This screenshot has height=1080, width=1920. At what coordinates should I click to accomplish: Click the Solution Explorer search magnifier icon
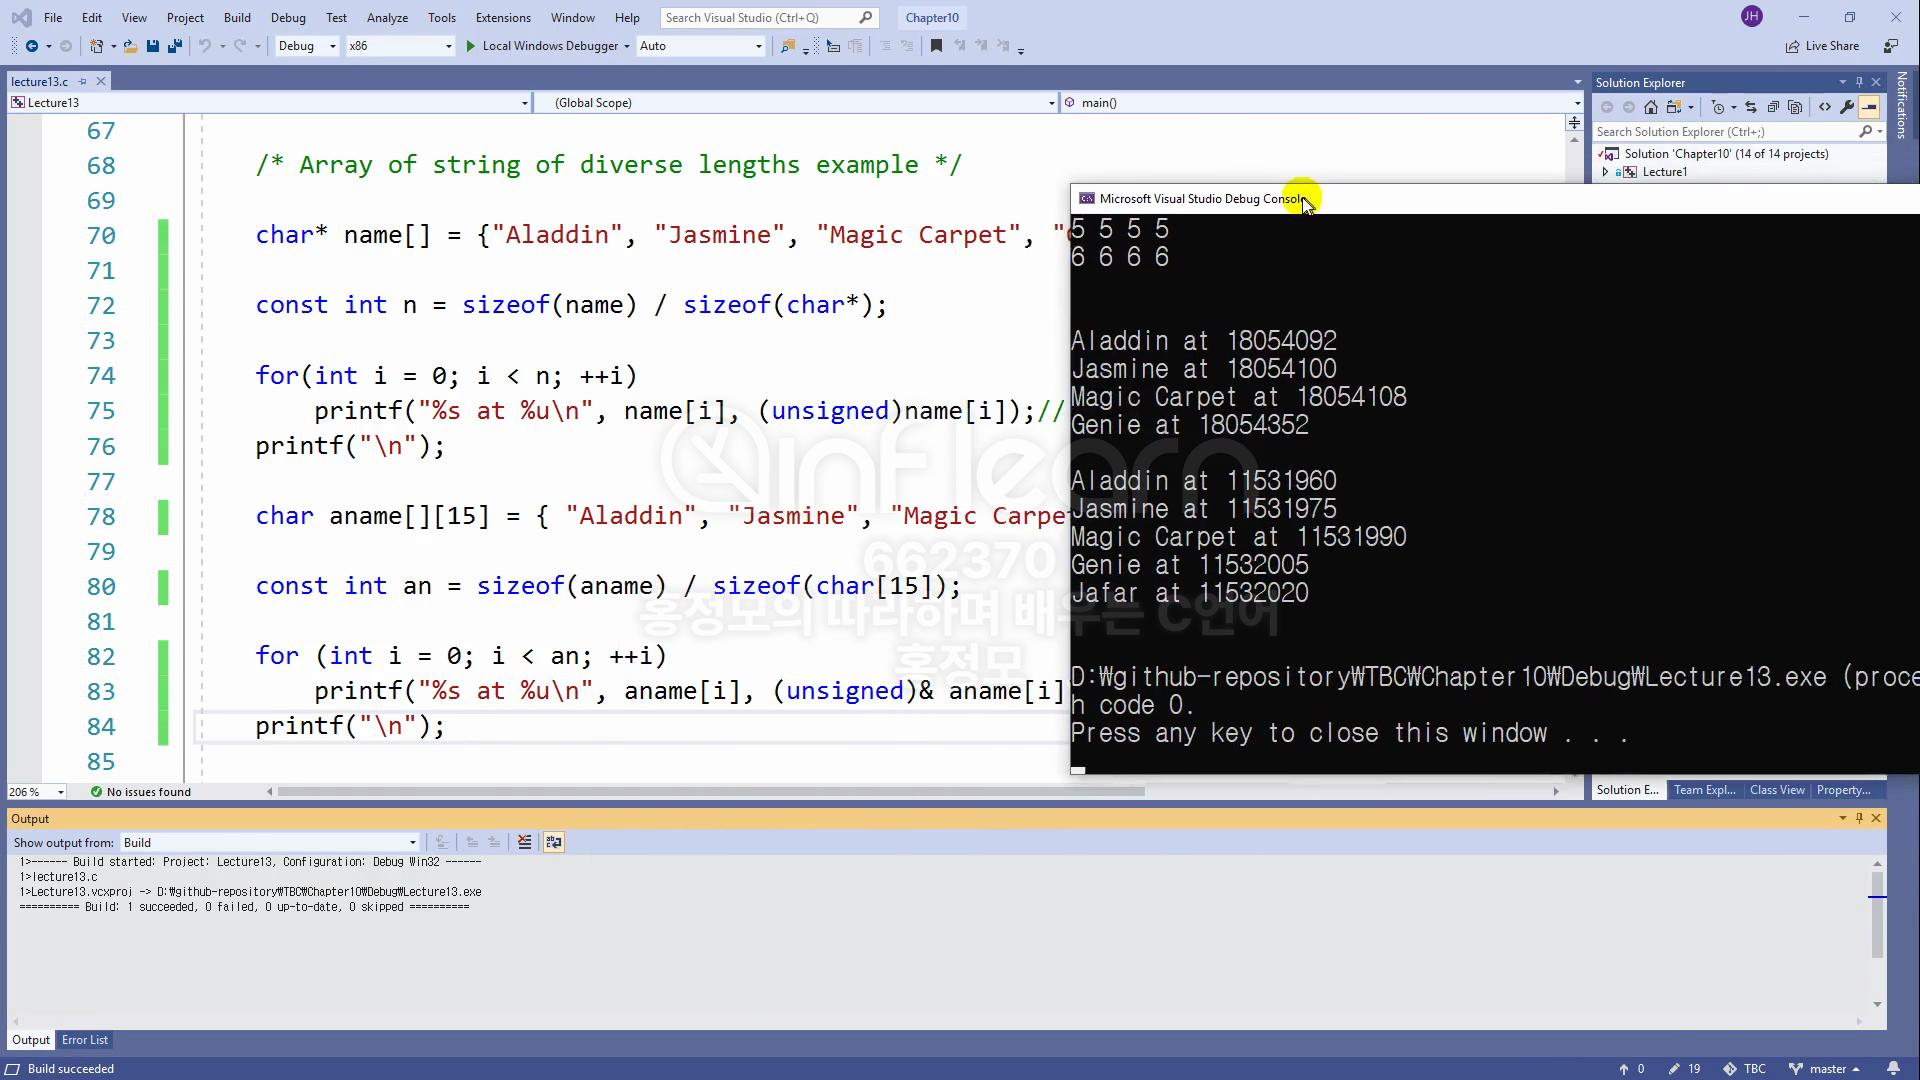[x=1865, y=131]
